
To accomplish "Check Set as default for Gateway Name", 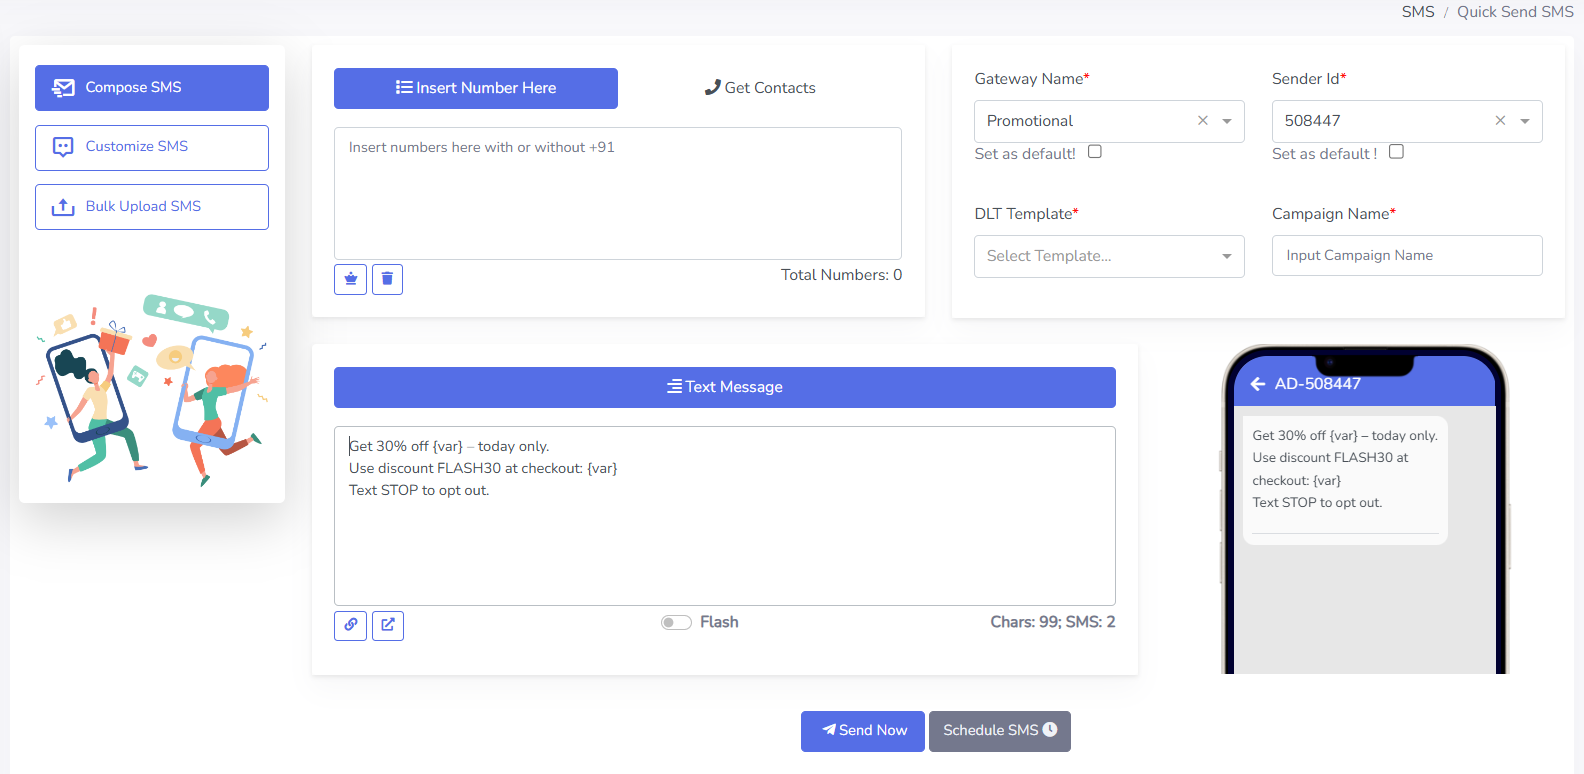I will click(x=1095, y=152).
